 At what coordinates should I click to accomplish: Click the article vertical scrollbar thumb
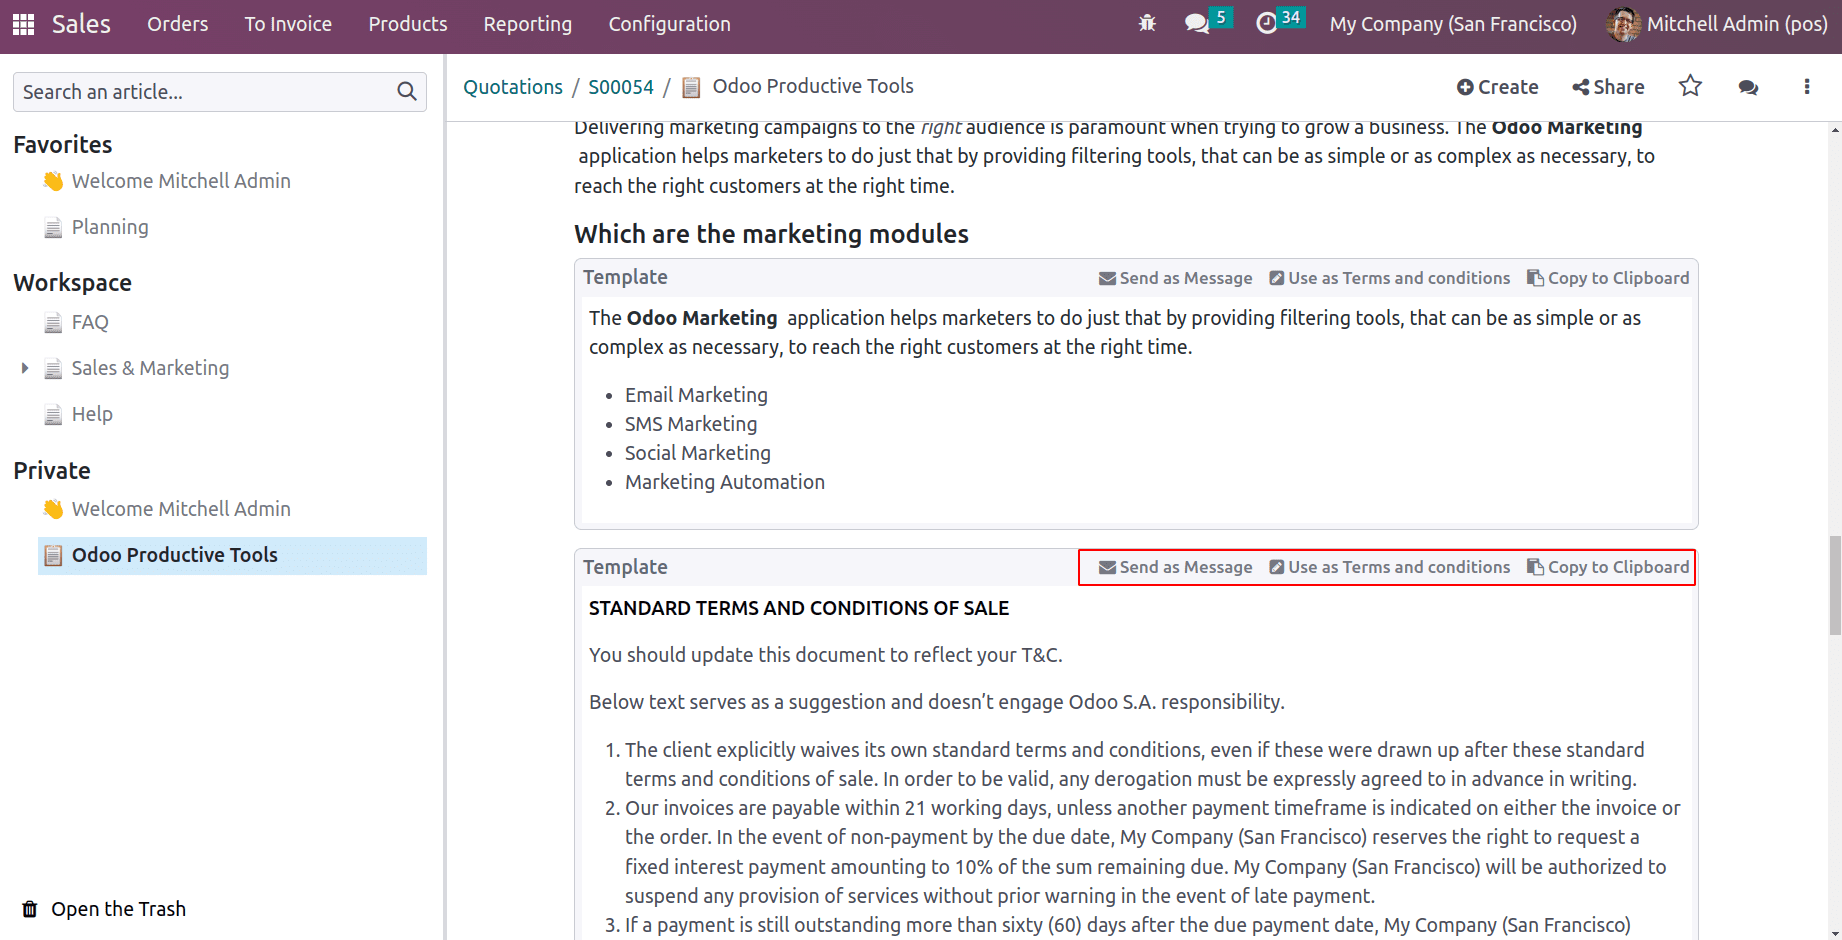coord(1835,585)
